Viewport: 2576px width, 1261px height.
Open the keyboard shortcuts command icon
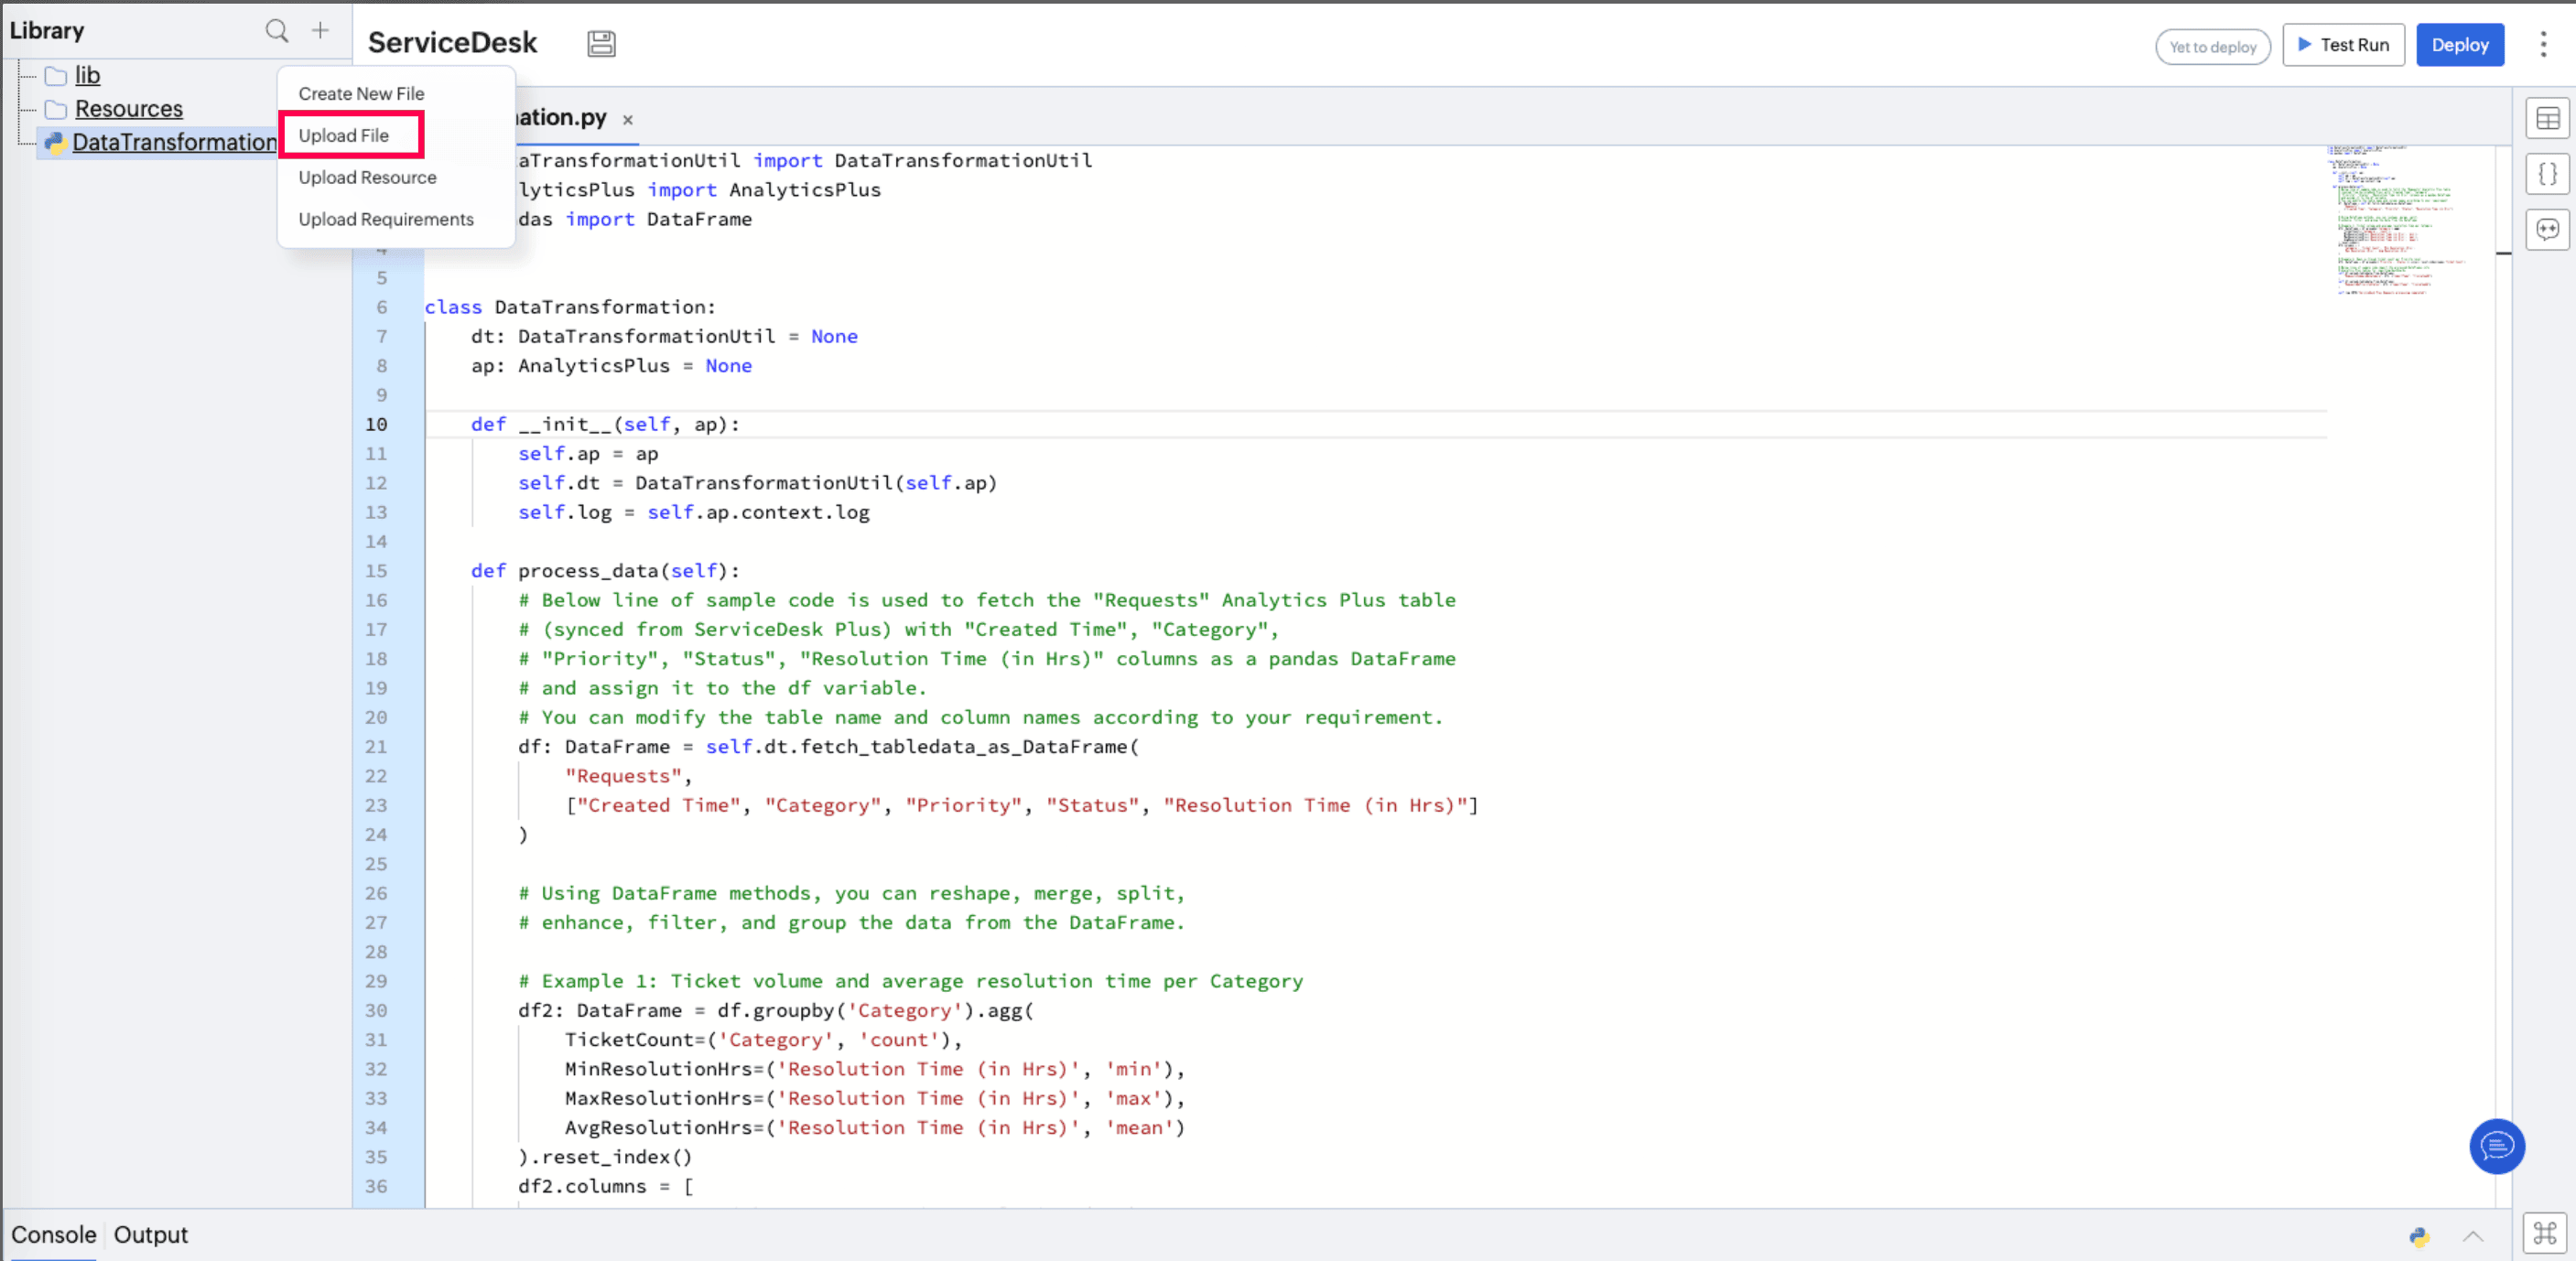point(2545,1233)
